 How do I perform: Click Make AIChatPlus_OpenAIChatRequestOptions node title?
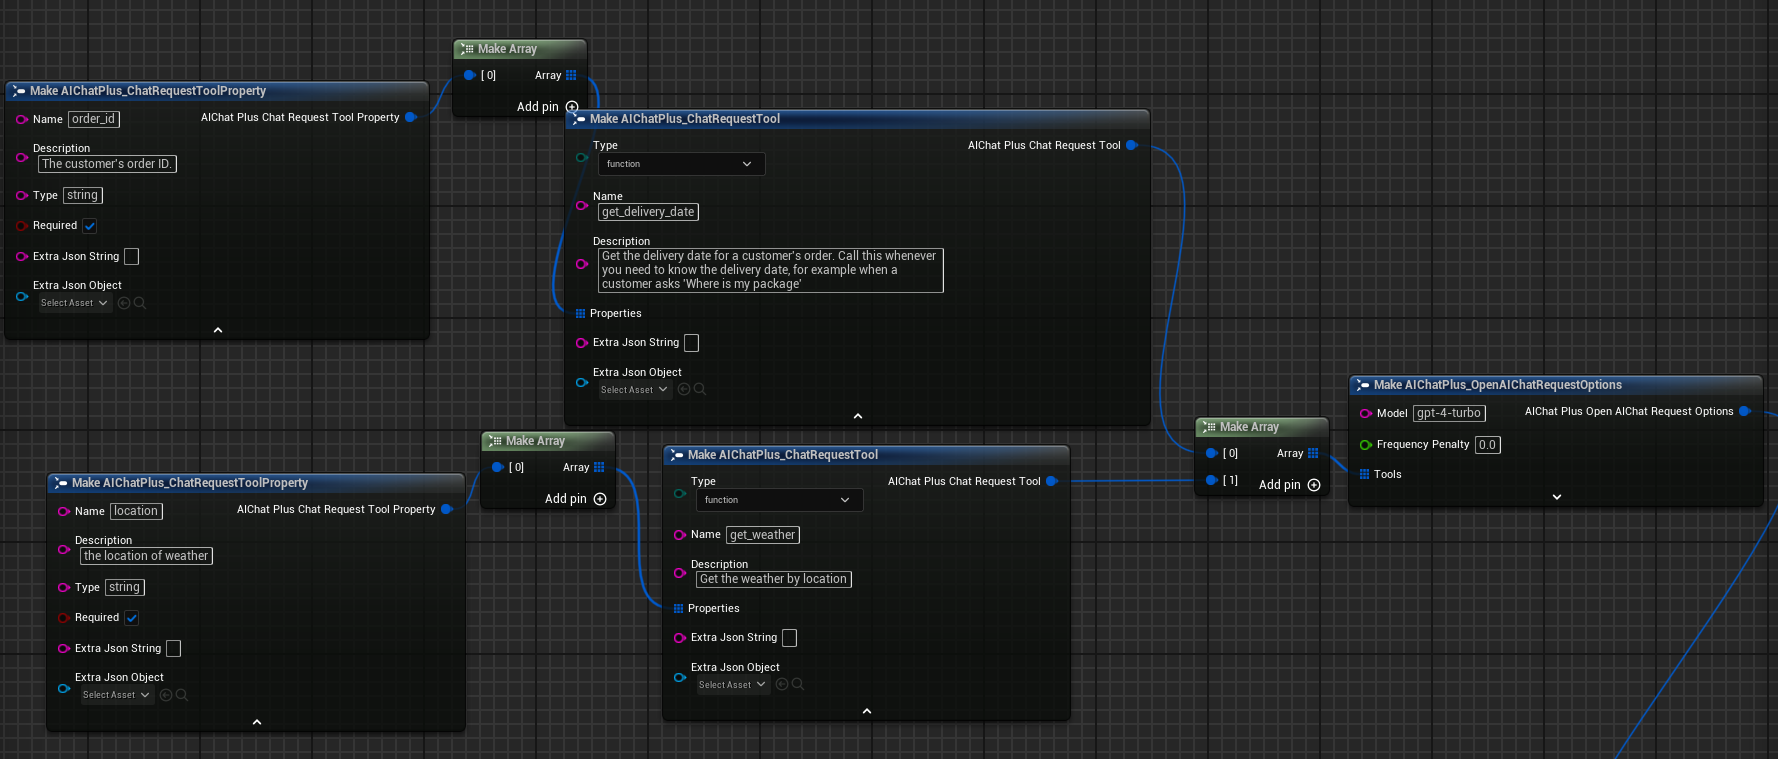point(1497,385)
